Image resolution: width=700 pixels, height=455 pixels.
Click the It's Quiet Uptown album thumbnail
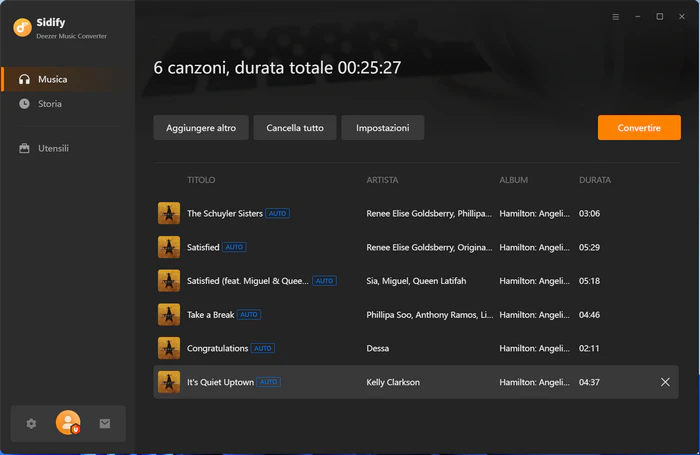coord(169,382)
